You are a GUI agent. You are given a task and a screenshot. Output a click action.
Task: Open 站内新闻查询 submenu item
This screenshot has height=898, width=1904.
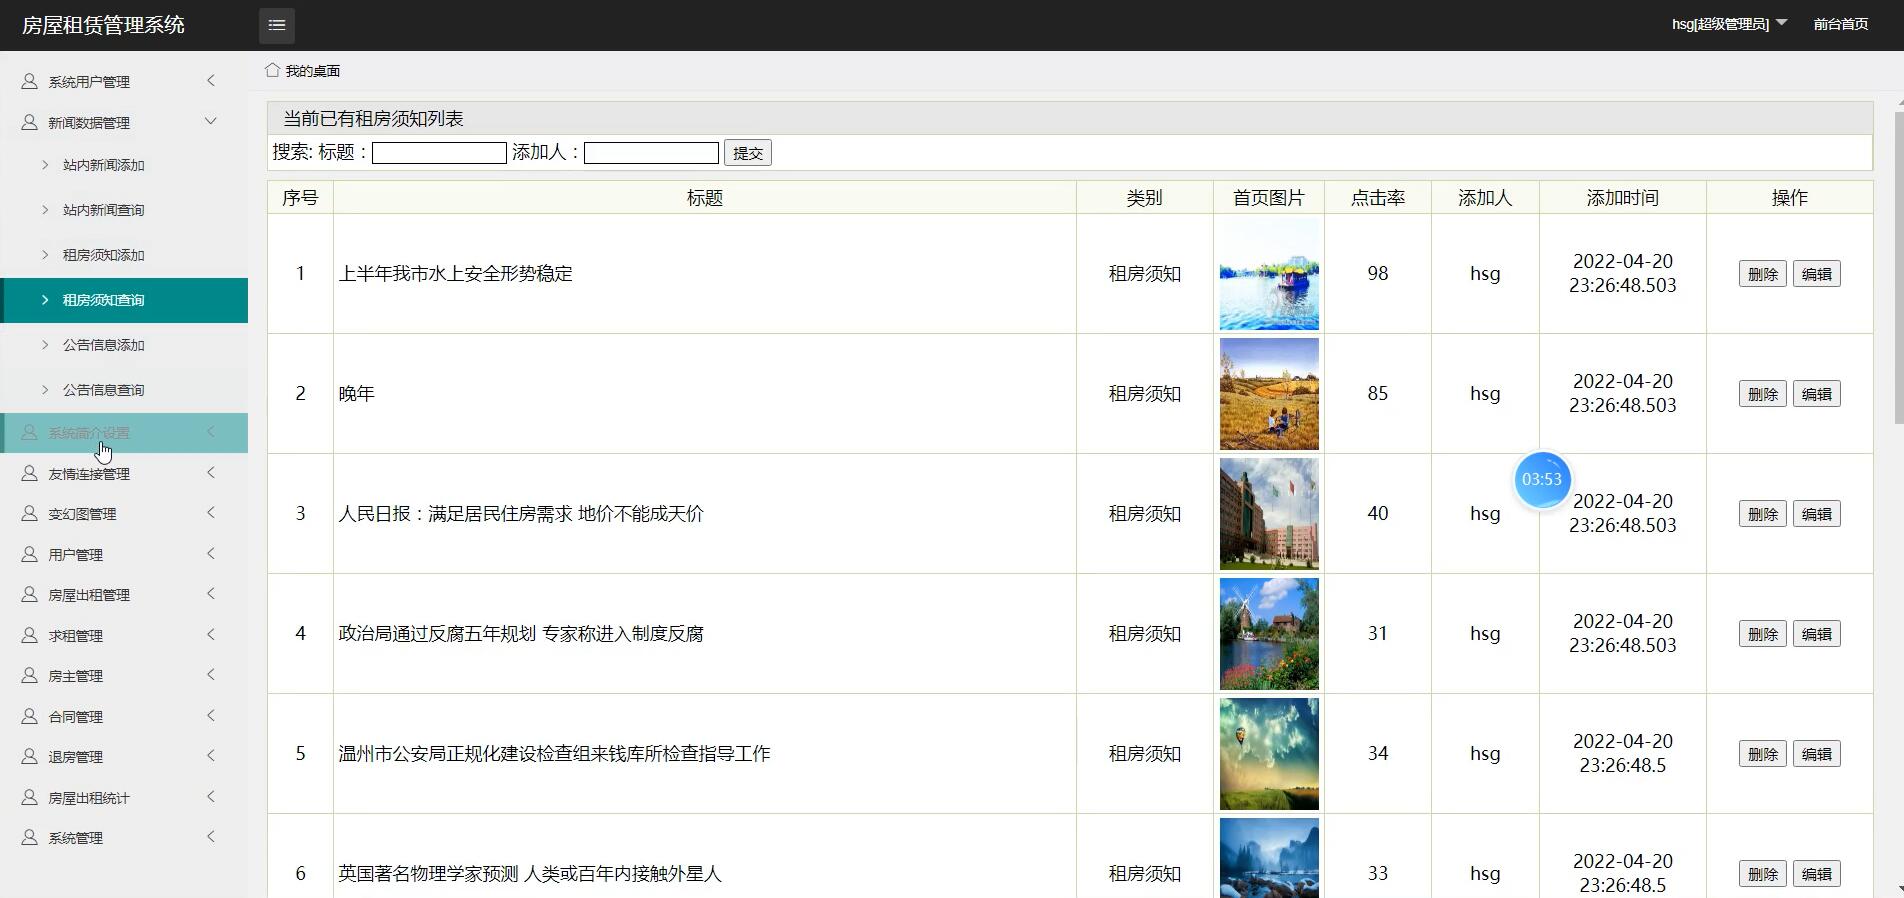[124, 210]
